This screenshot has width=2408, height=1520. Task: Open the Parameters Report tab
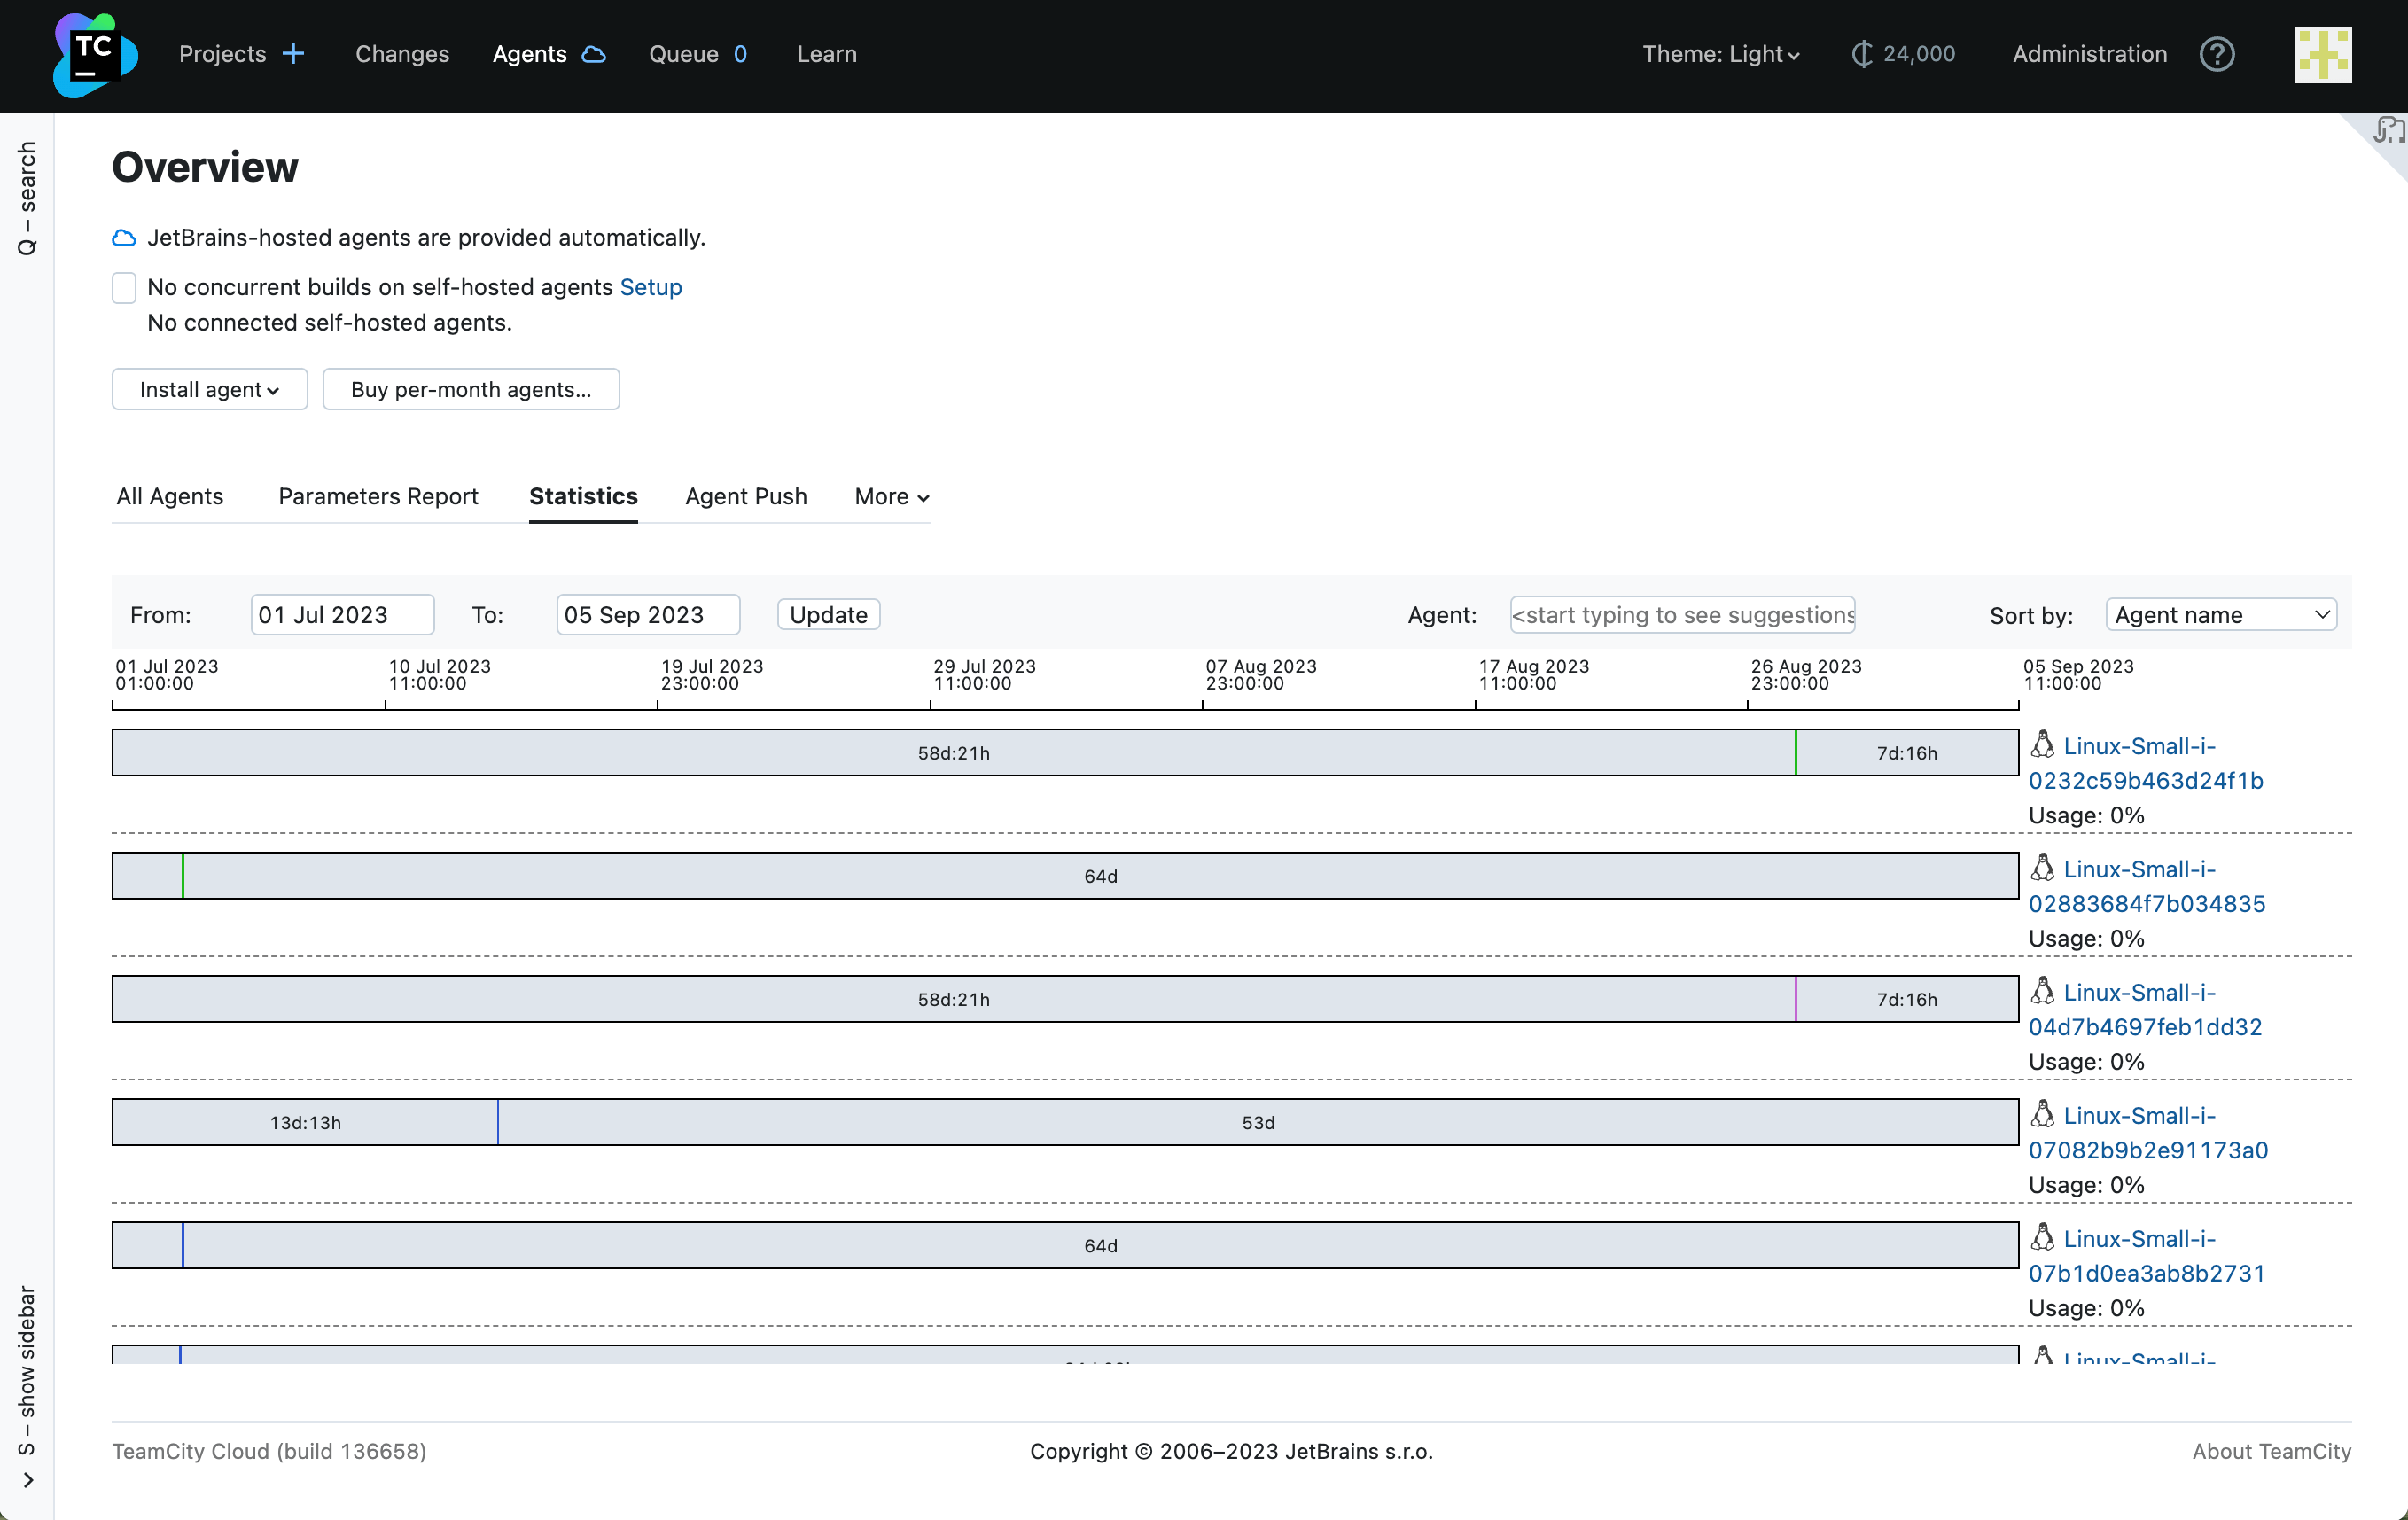click(x=378, y=497)
